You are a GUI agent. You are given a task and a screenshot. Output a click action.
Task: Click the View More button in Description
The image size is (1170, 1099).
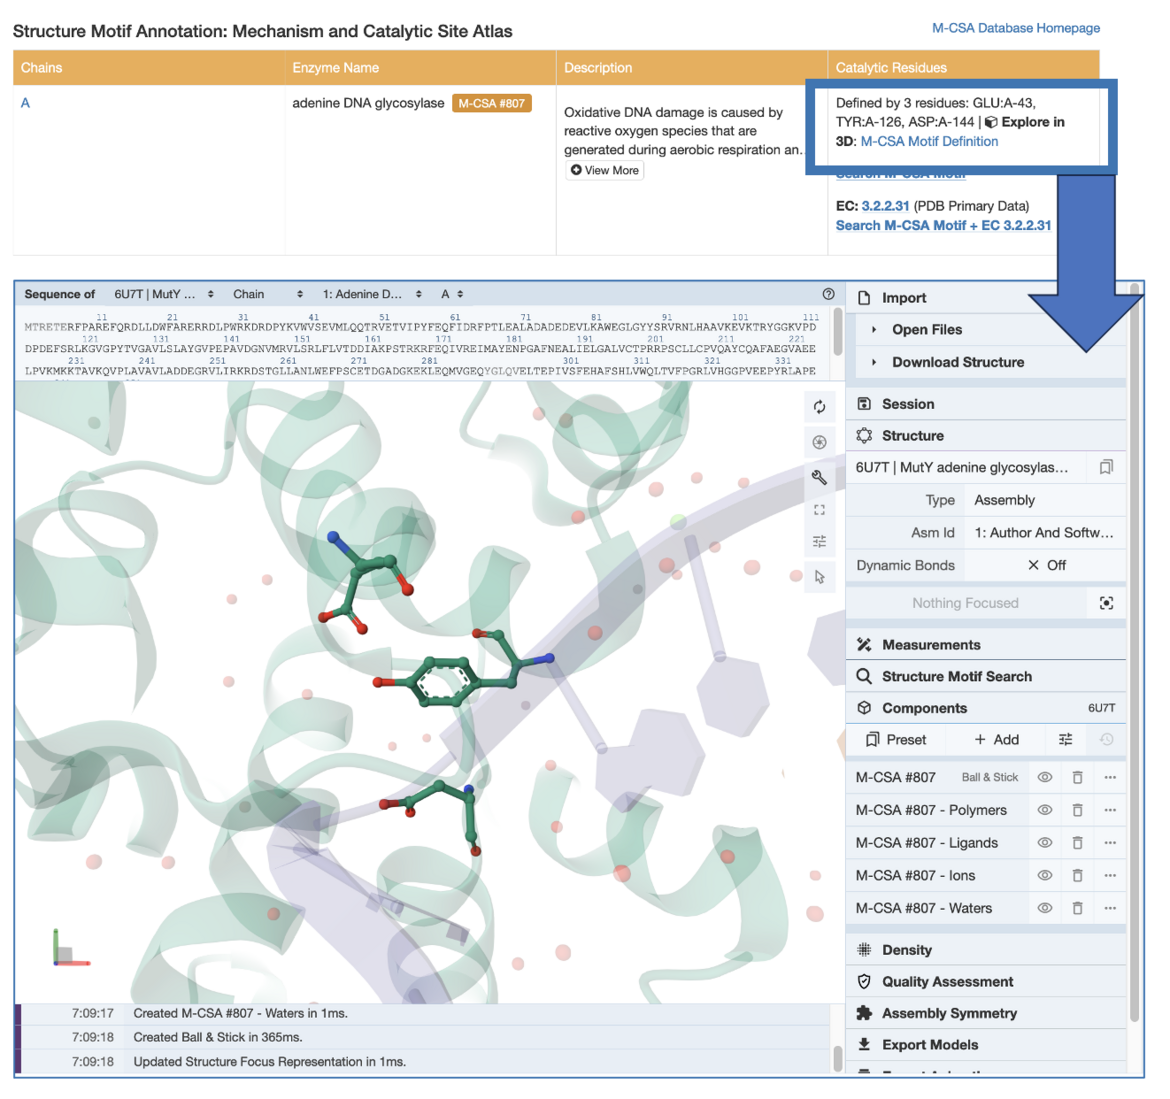click(x=604, y=170)
